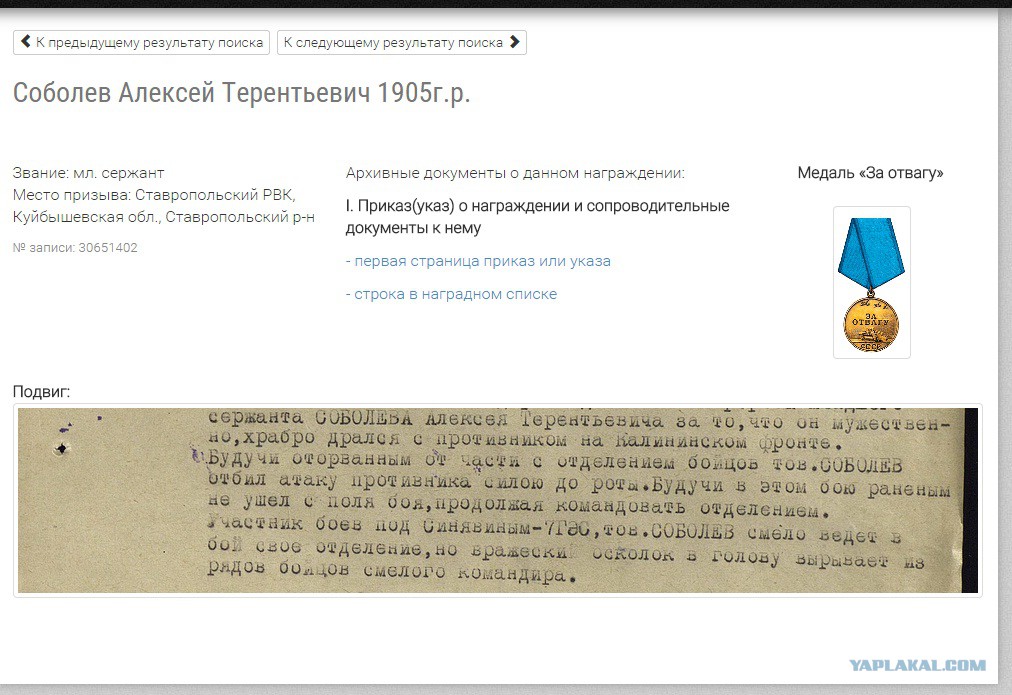Select heading 'Соболев Алексей Терентьевич 1905г.р.'
The image size is (1012, 695).
[x=241, y=93]
